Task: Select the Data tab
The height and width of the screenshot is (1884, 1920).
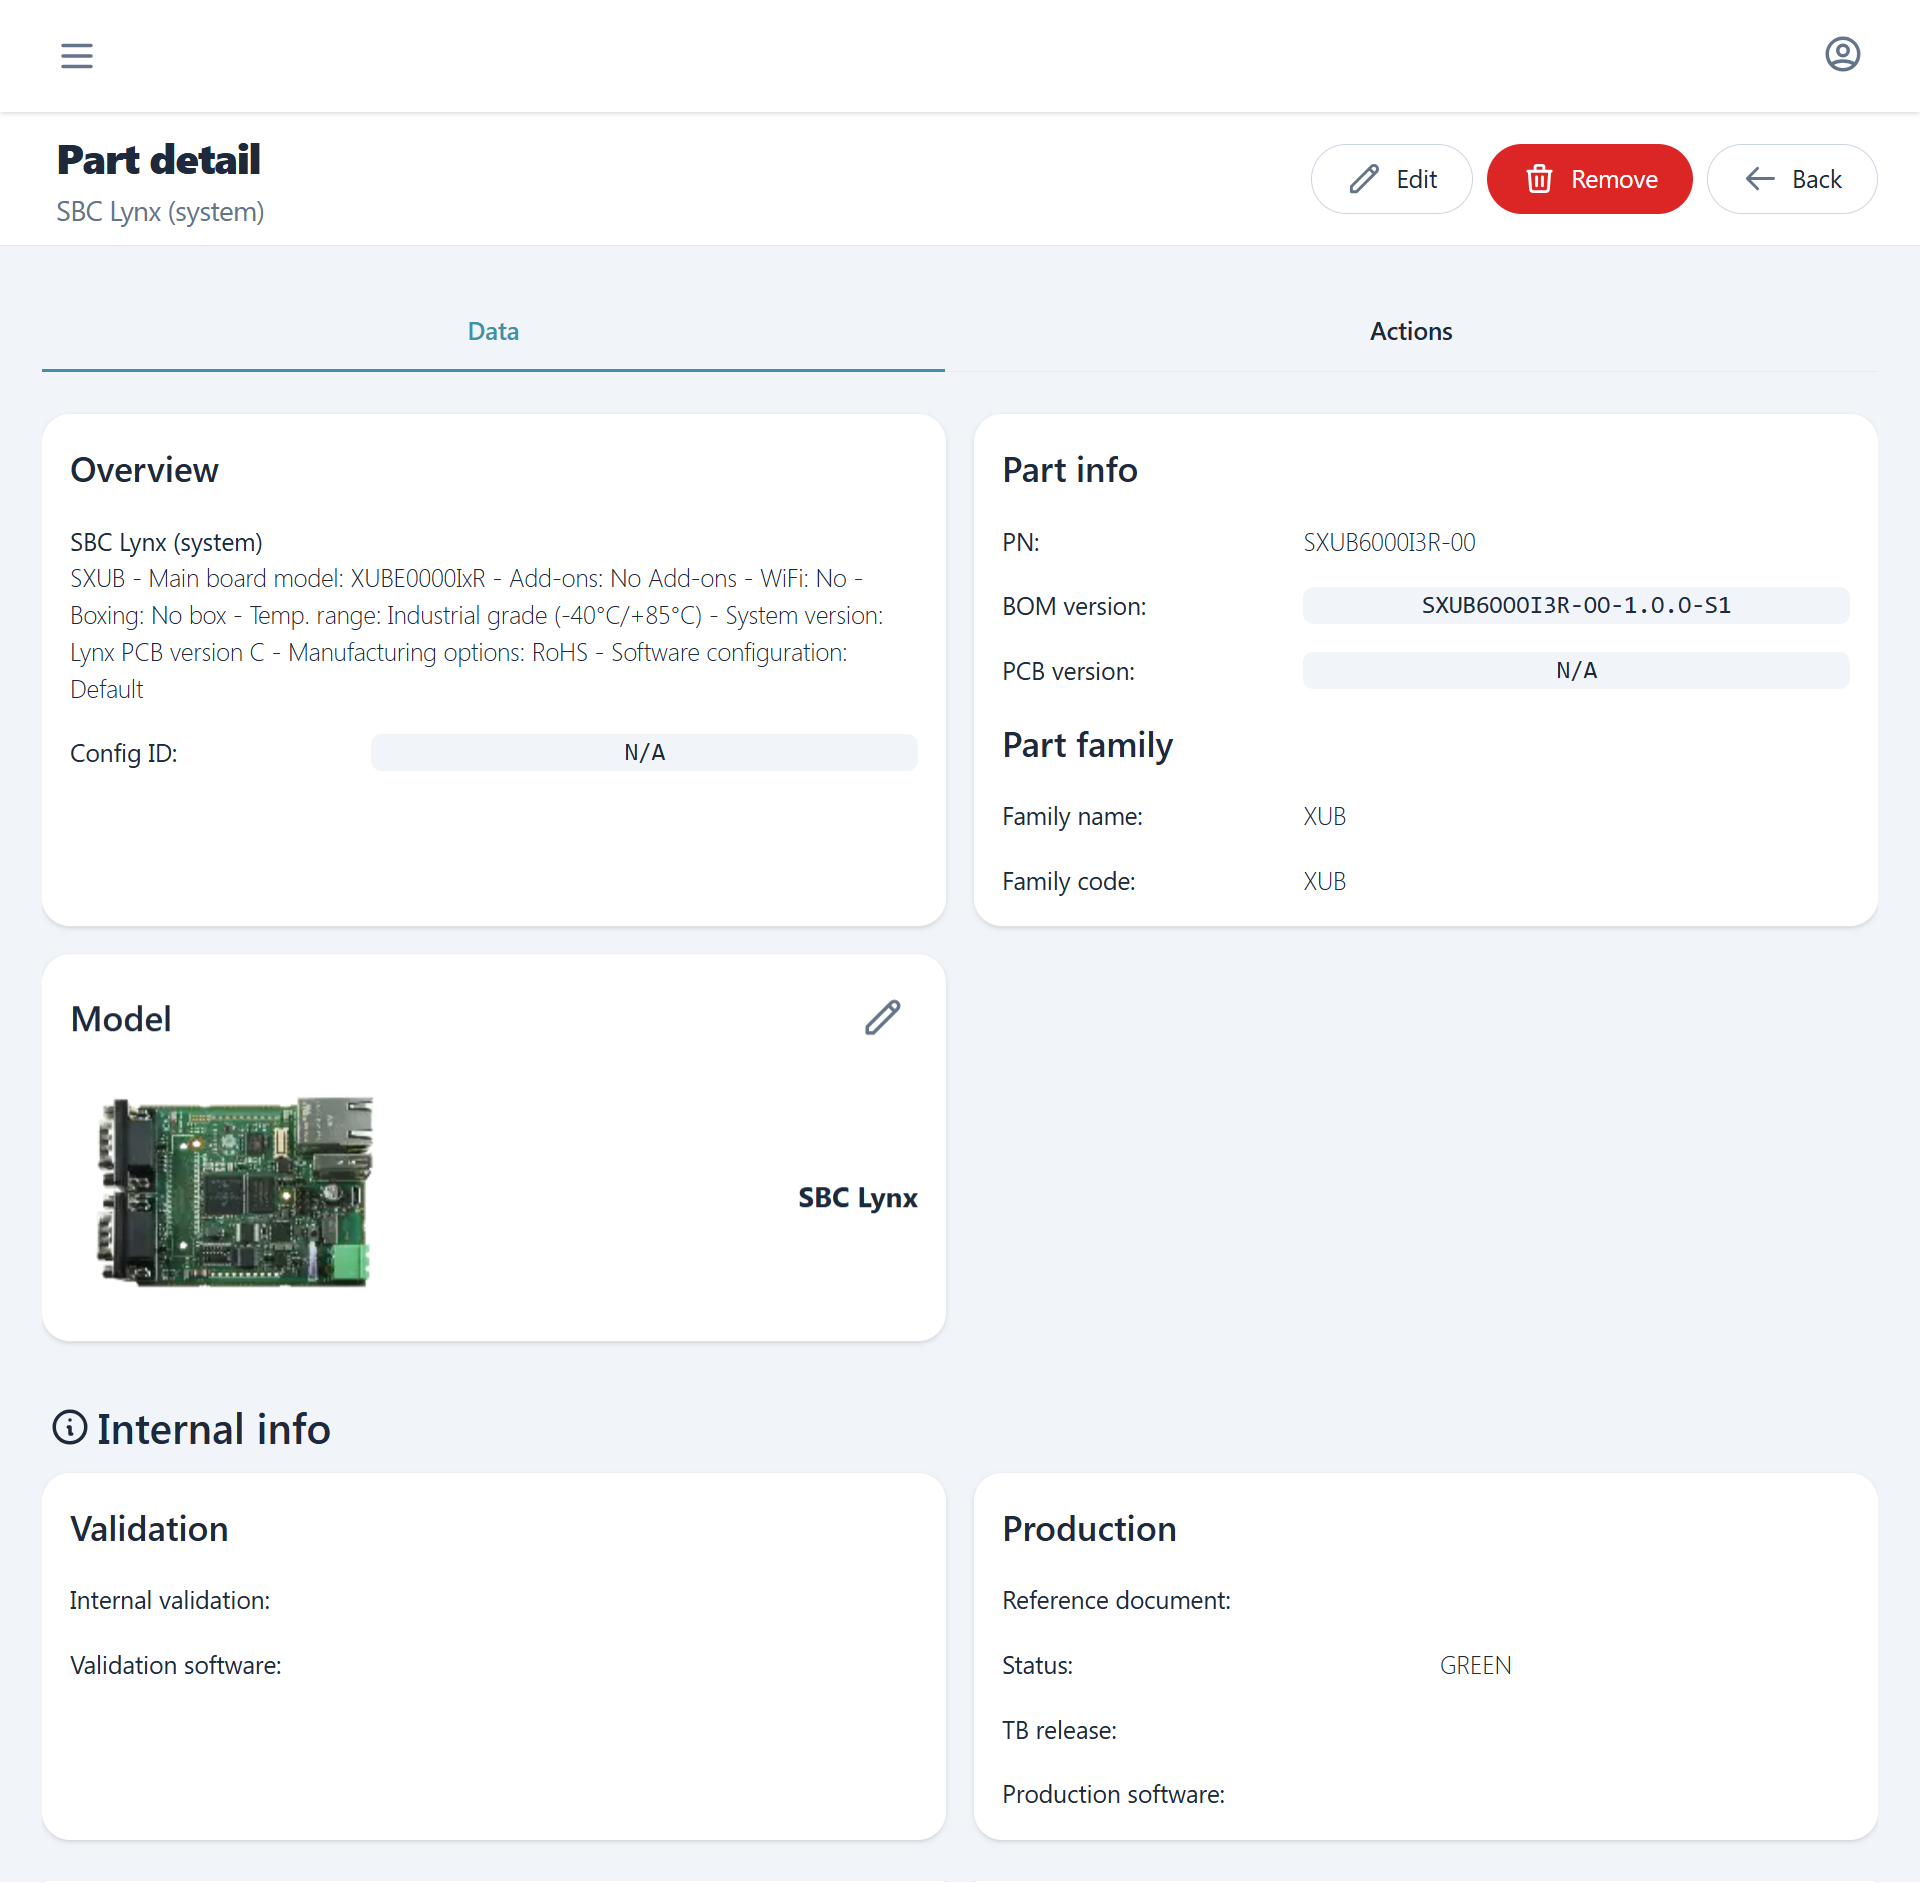Action: [x=493, y=331]
